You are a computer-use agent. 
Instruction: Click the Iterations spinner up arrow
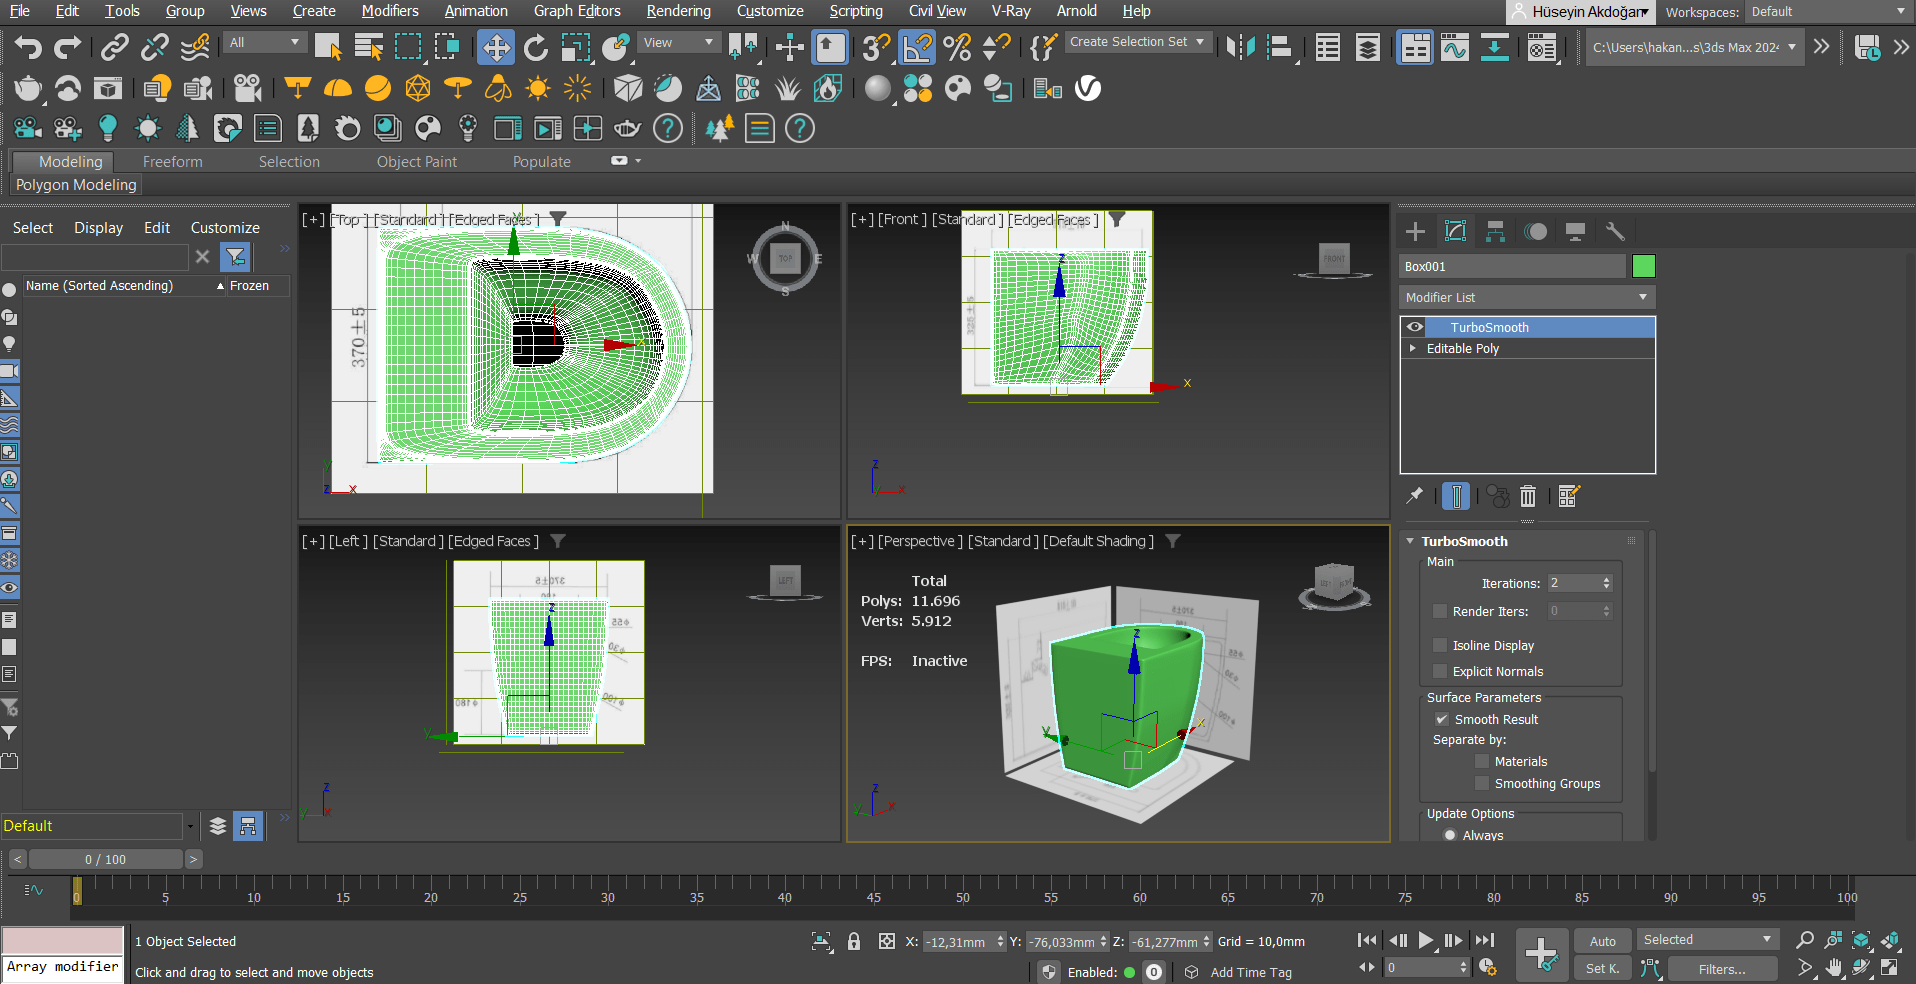click(1607, 578)
